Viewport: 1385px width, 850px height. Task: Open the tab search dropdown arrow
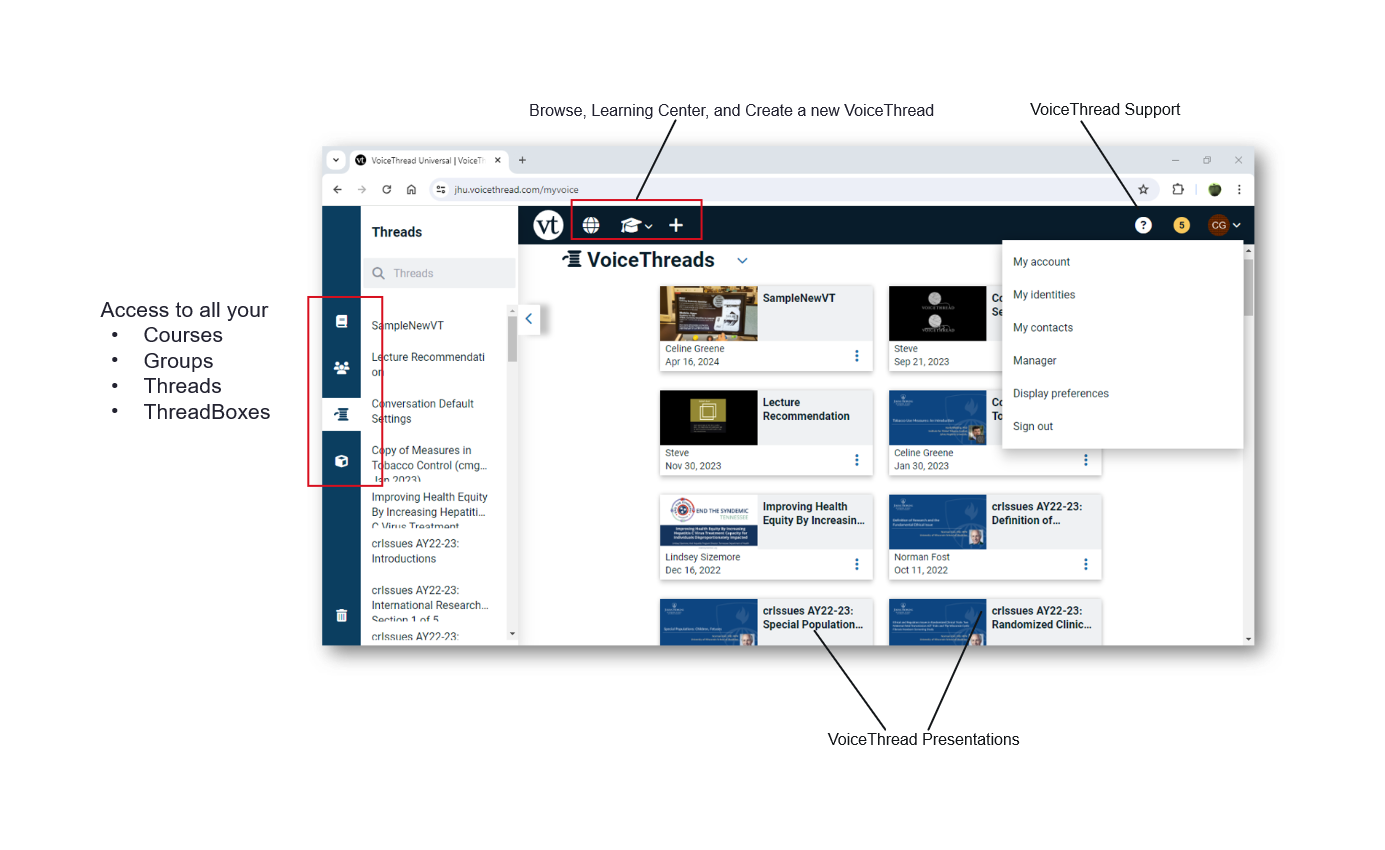click(336, 160)
